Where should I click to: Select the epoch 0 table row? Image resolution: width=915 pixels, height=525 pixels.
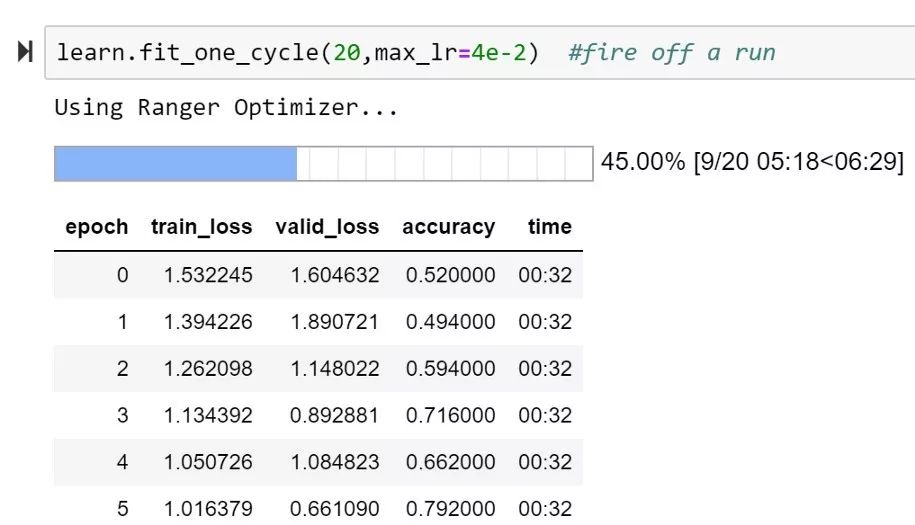click(x=317, y=275)
